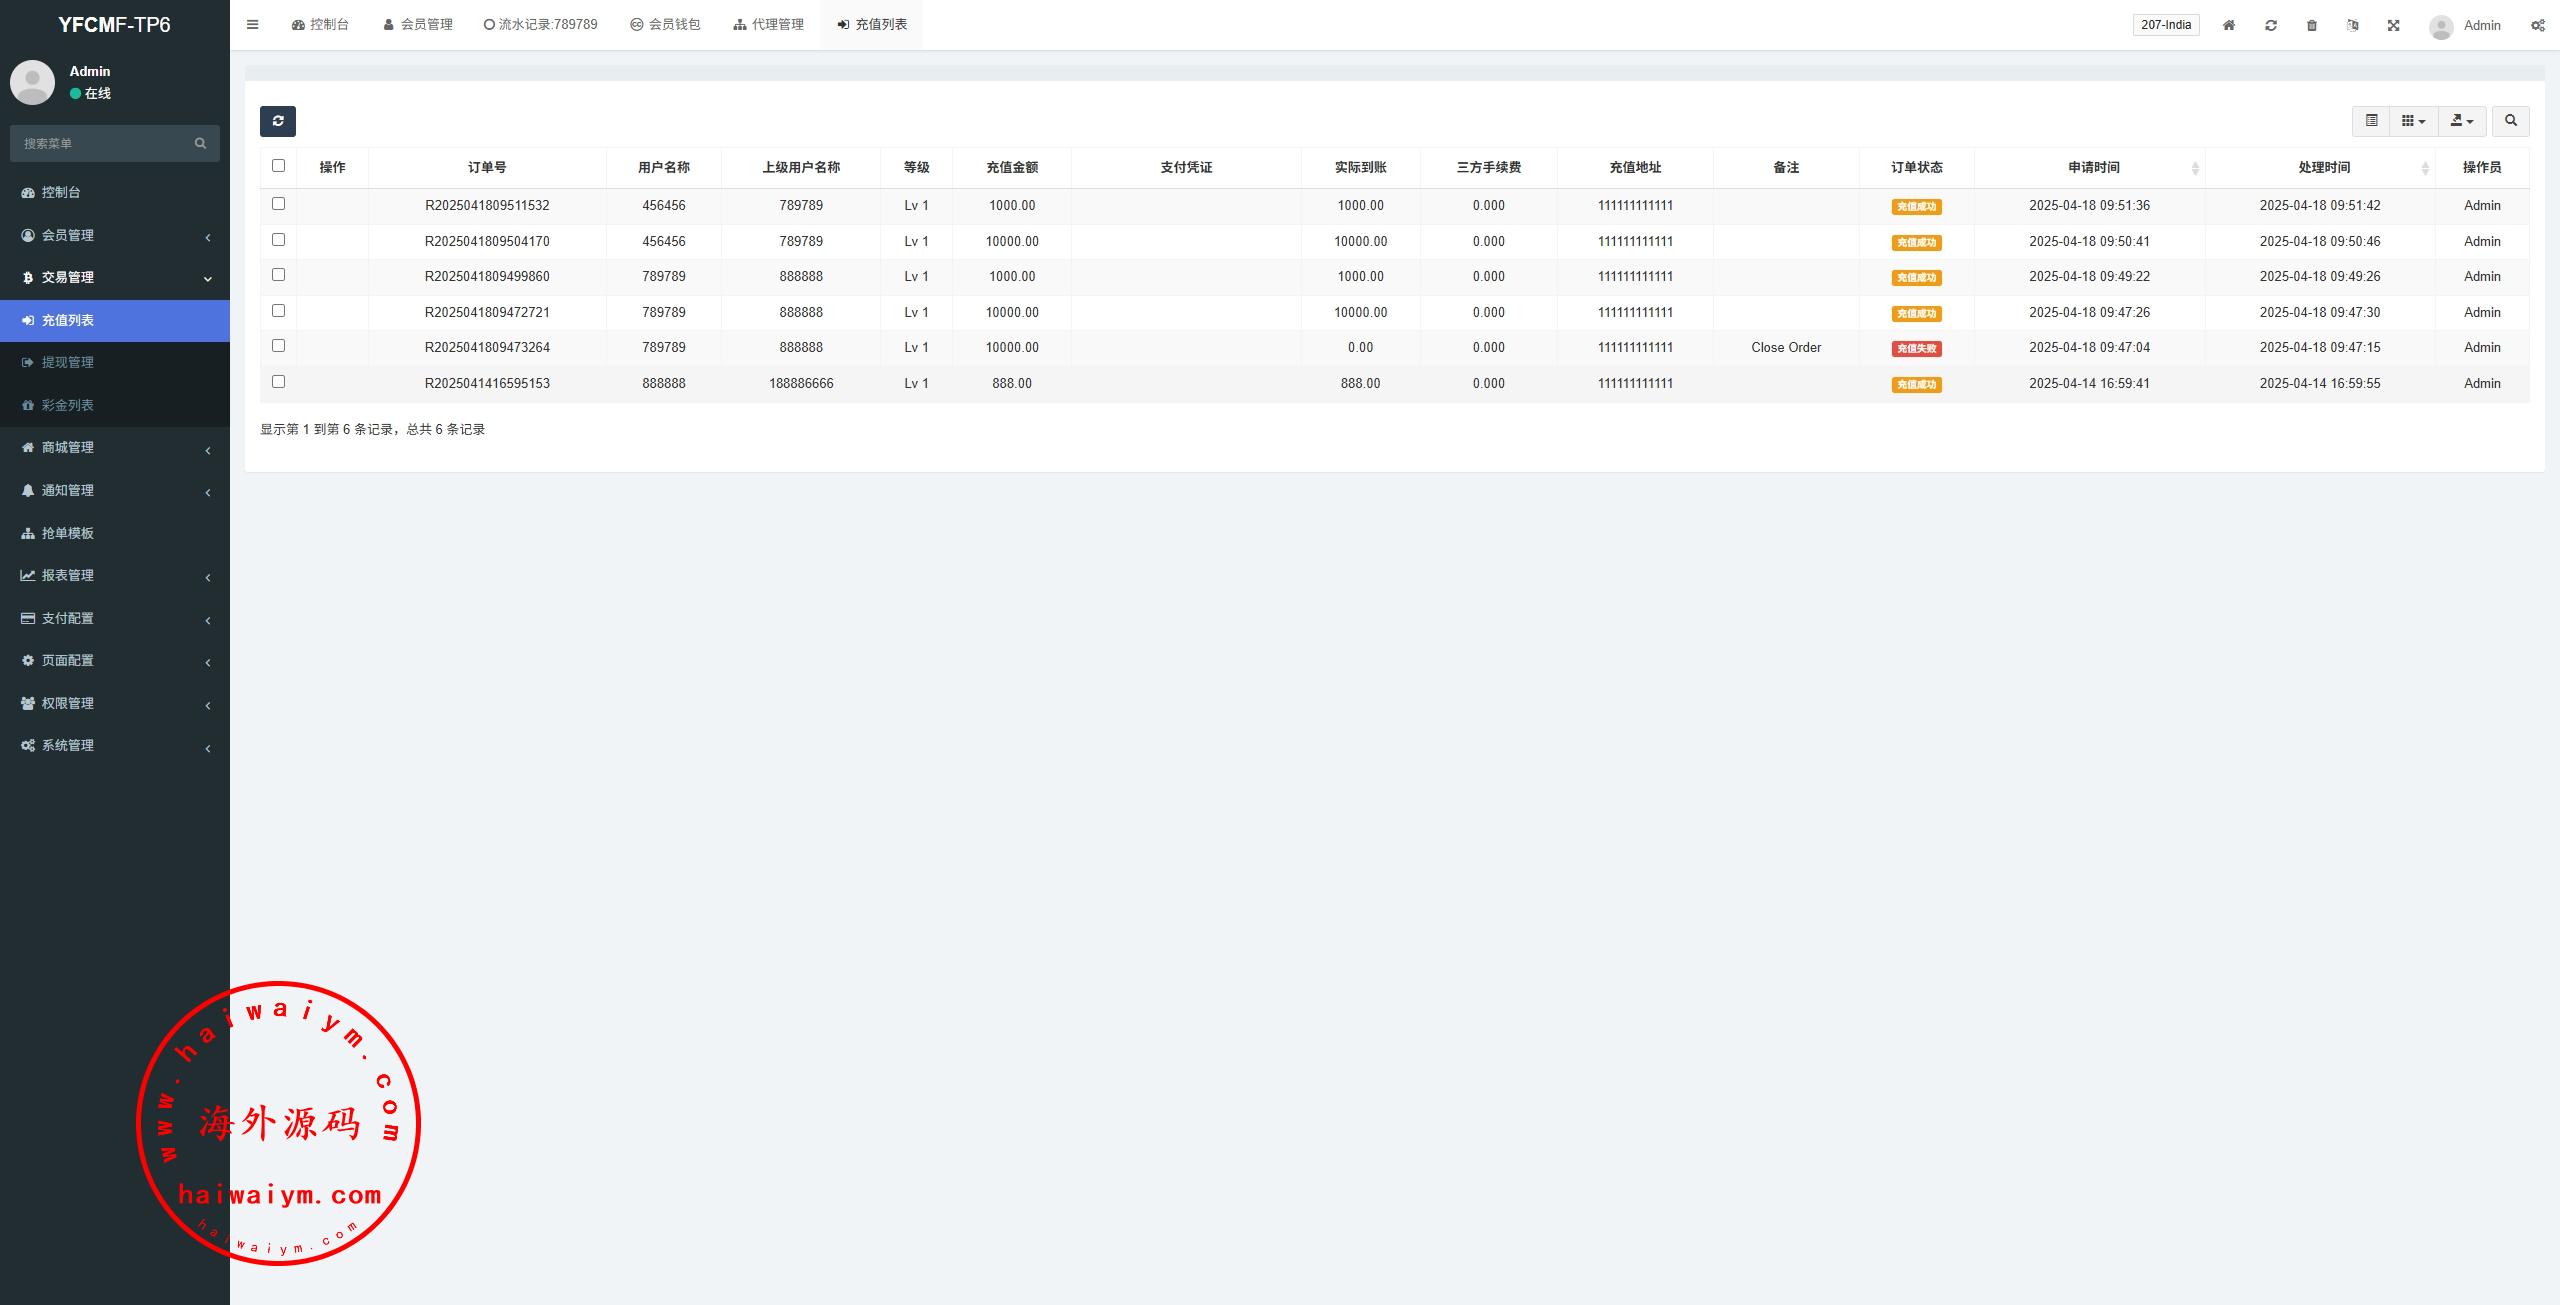Toggle card view list icon
Viewport: 2560px width, 1305px height.
(x=2371, y=121)
